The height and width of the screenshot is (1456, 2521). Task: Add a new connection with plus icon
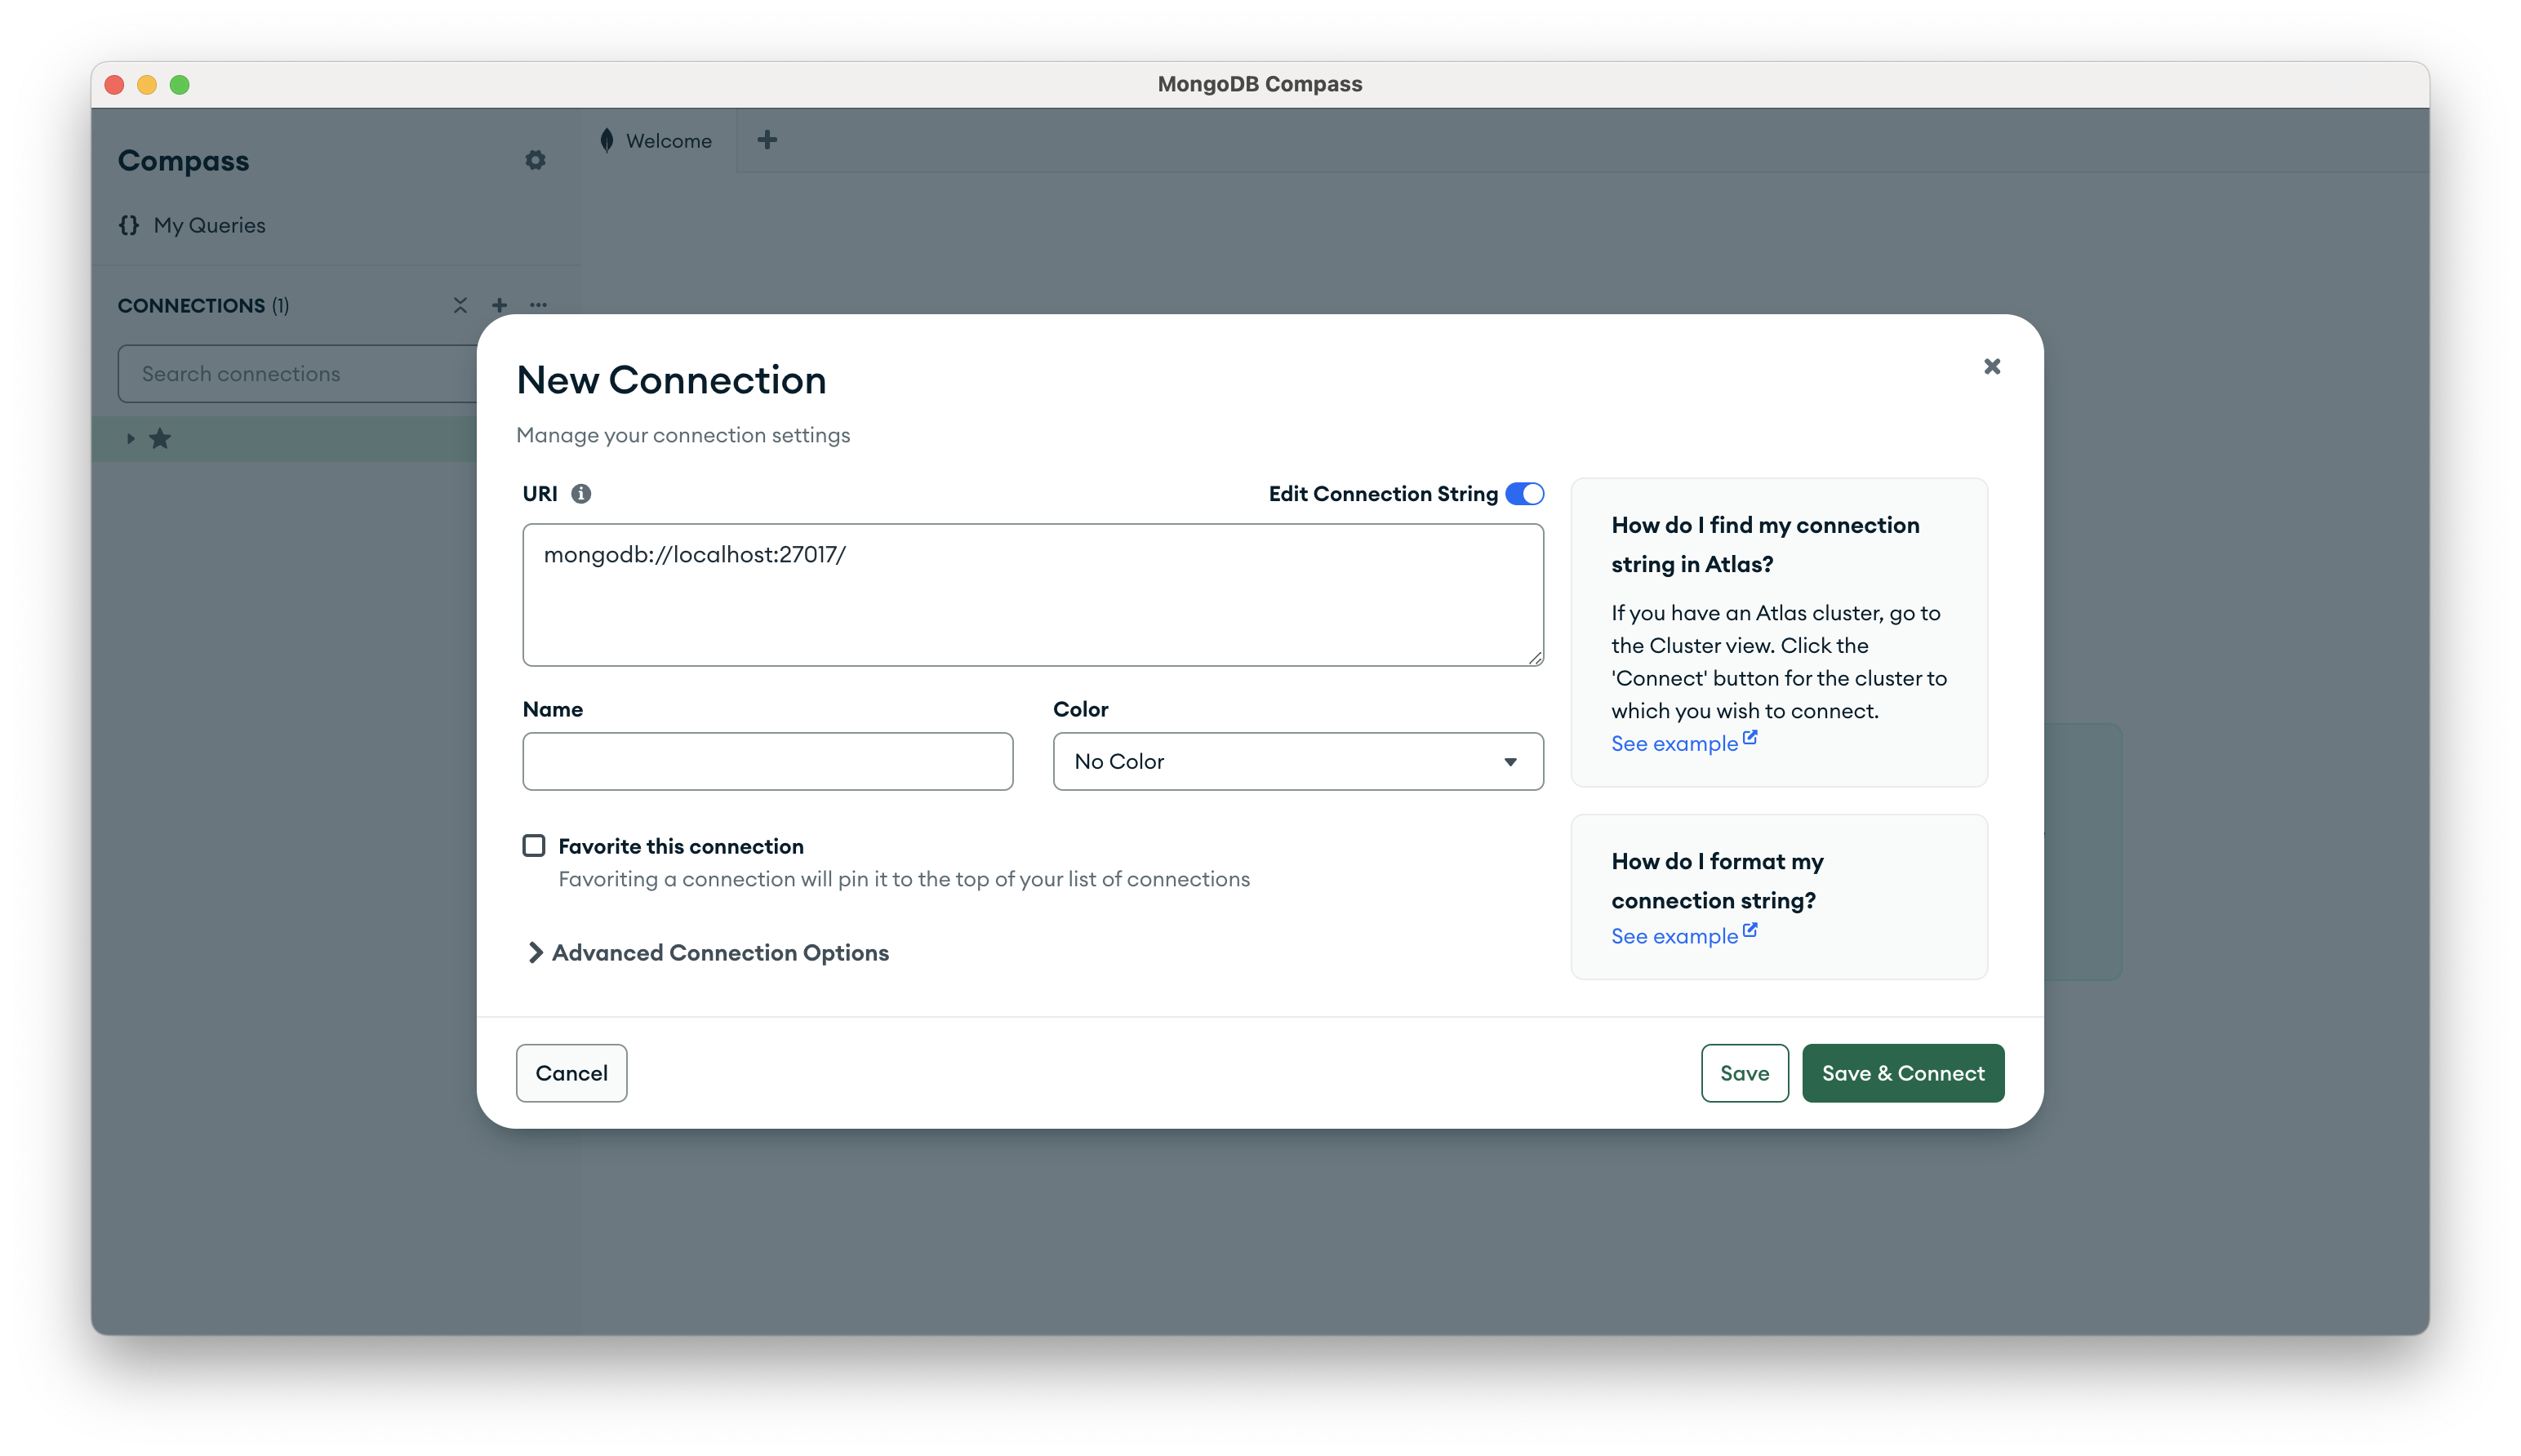pyautogui.click(x=500, y=305)
